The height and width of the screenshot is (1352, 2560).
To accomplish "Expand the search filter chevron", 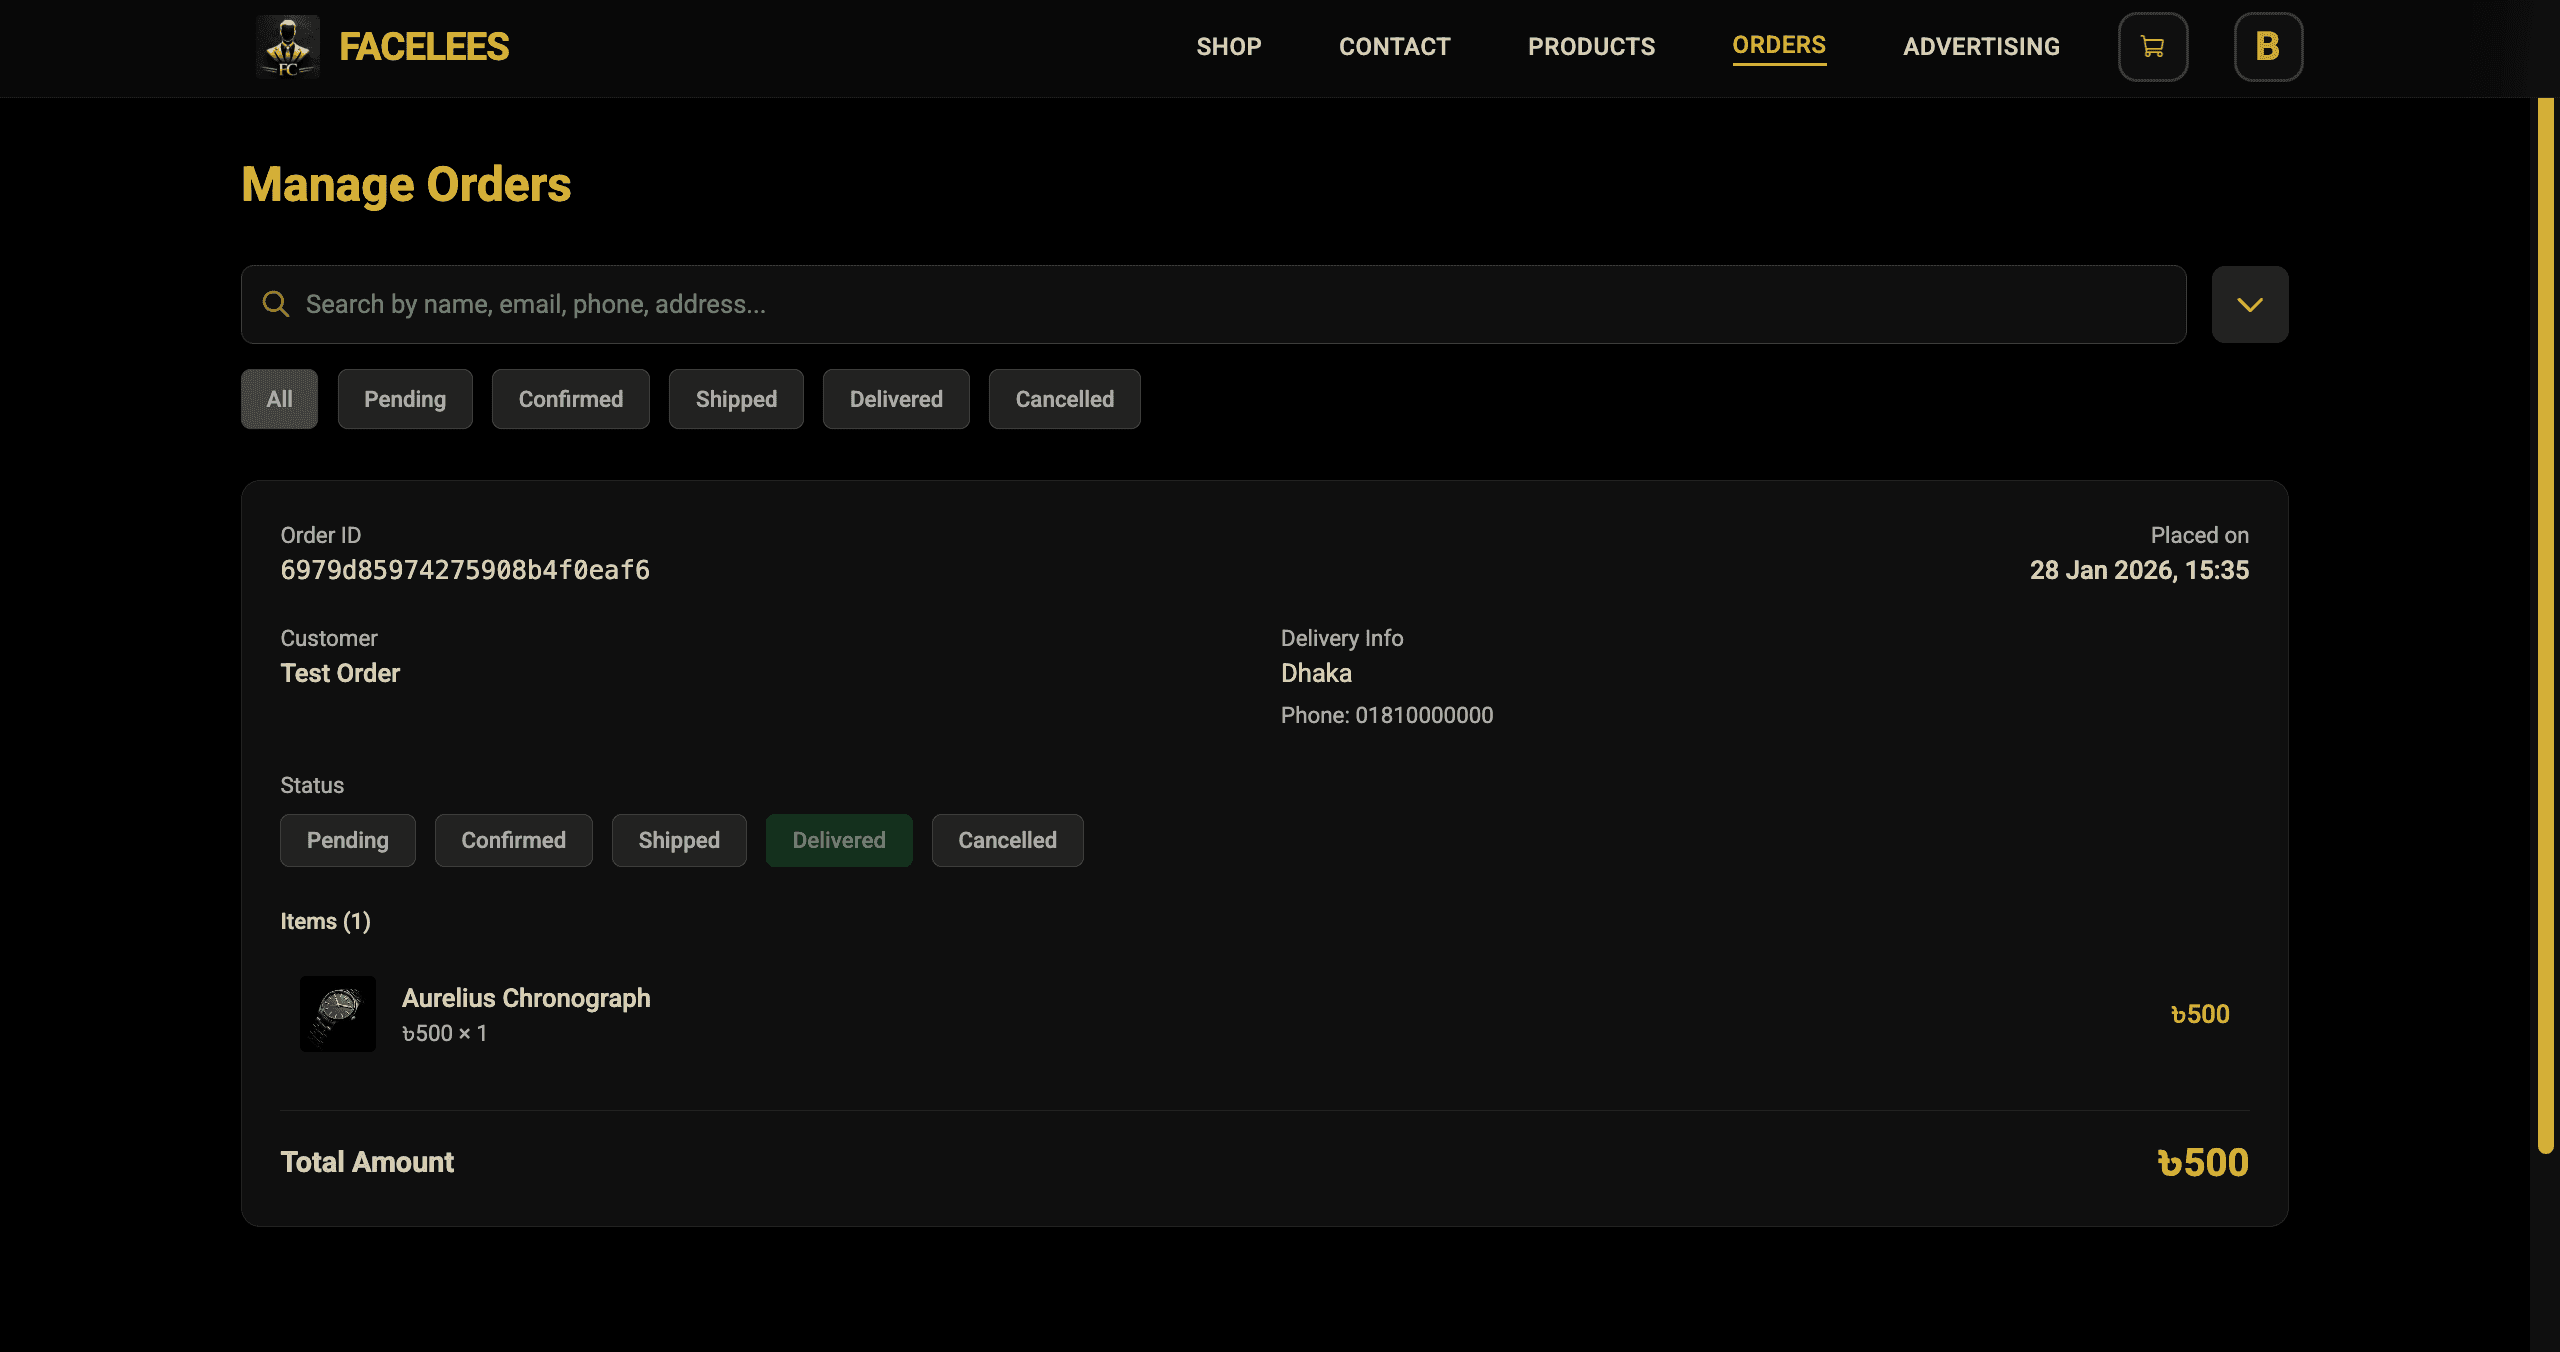I will point(2249,303).
